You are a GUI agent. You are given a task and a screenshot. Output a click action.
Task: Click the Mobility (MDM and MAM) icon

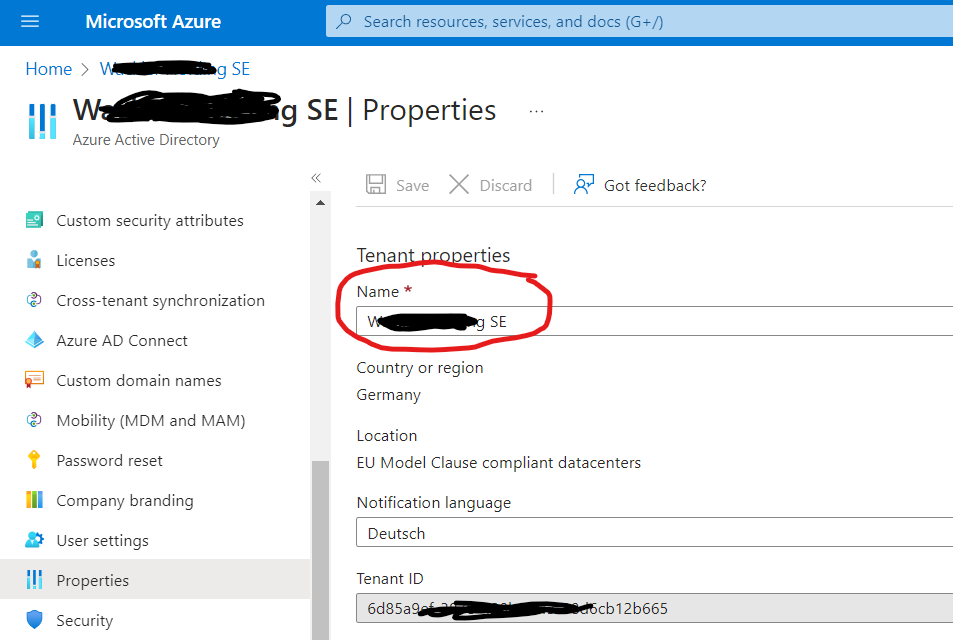[x=34, y=420]
